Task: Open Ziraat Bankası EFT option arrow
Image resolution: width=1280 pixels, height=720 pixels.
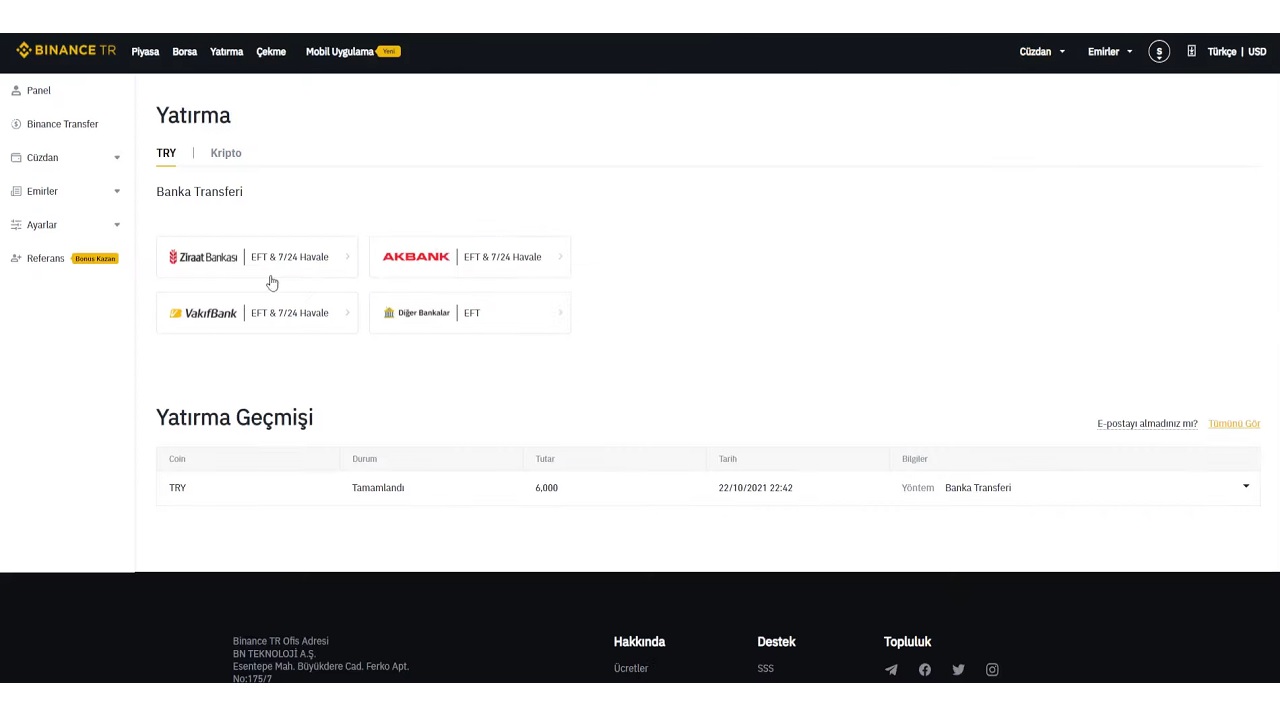Action: pos(347,257)
